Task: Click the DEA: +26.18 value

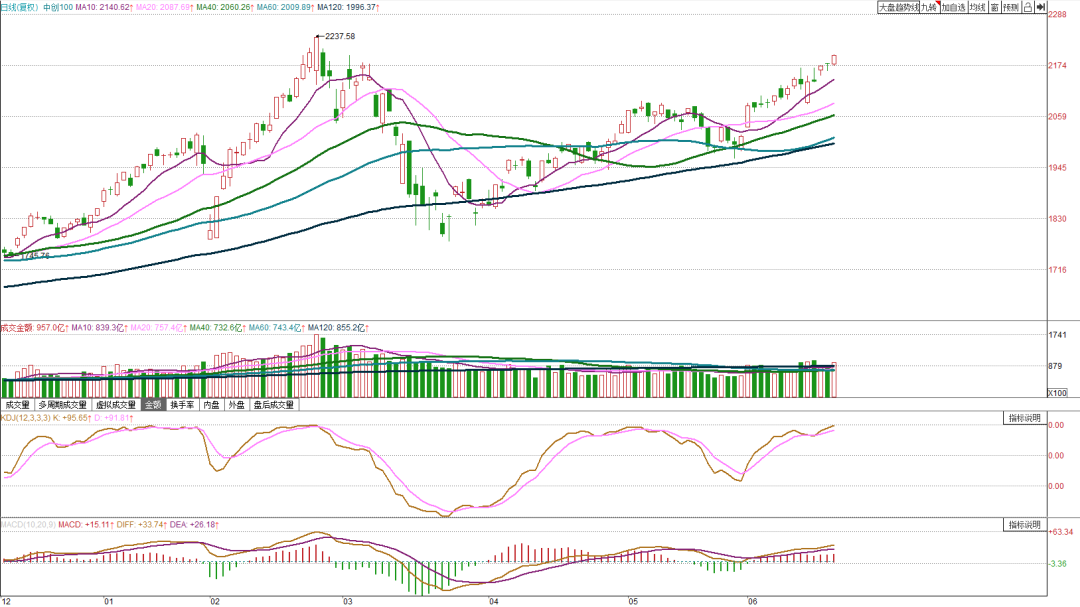Action: click(194, 525)
